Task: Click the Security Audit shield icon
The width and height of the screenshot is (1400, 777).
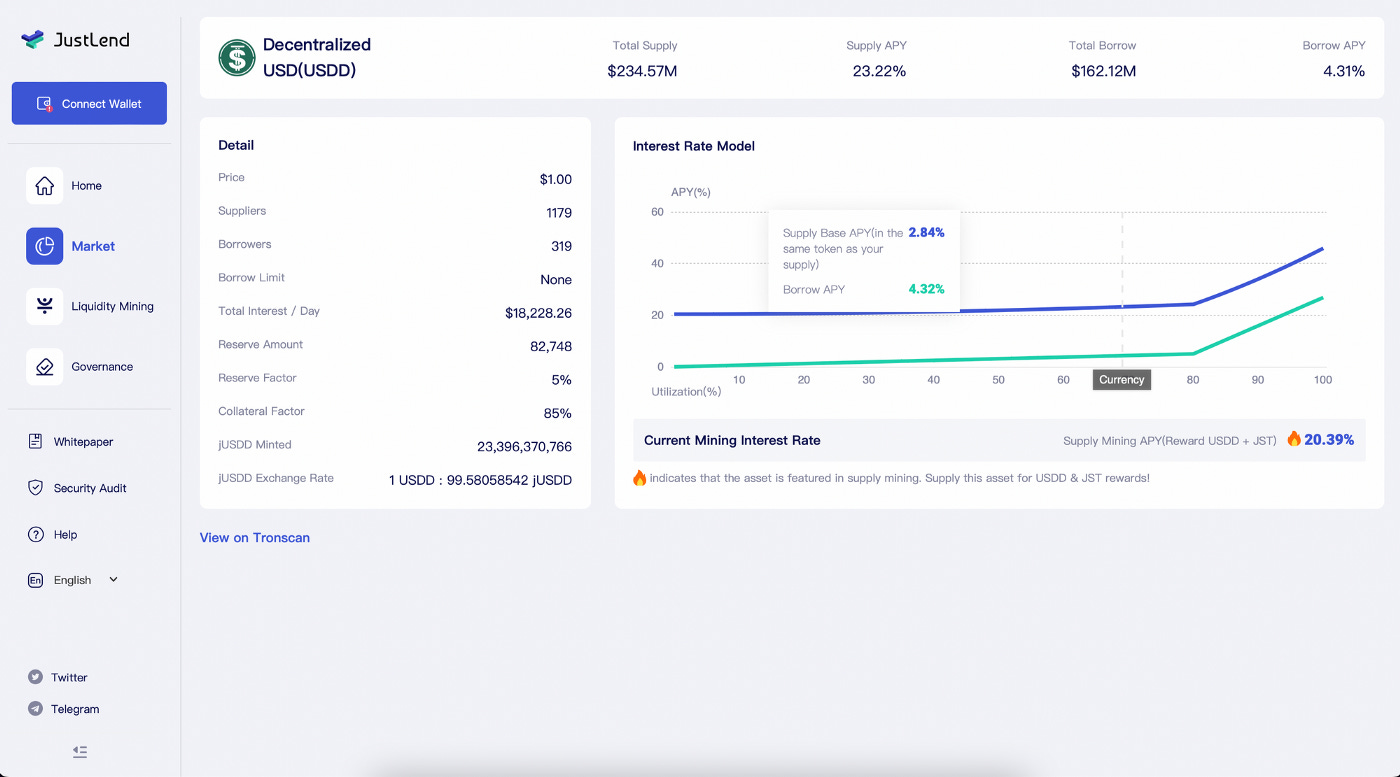Action: (x=35, y=488)
